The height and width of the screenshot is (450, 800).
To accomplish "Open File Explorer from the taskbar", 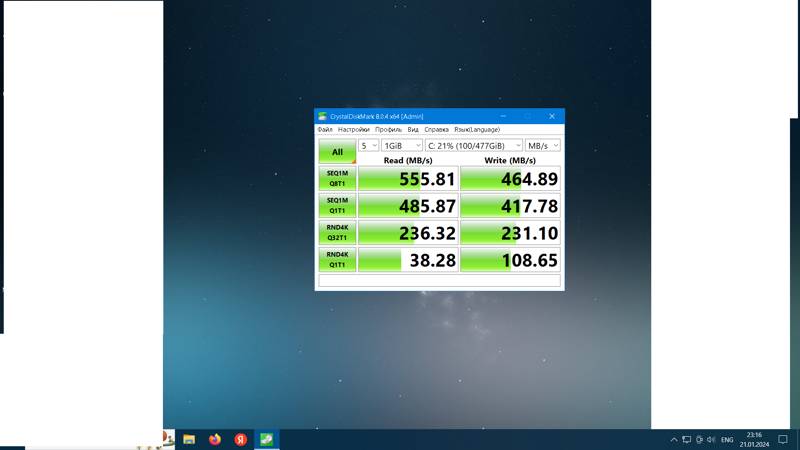I will (x=189, y=439).
